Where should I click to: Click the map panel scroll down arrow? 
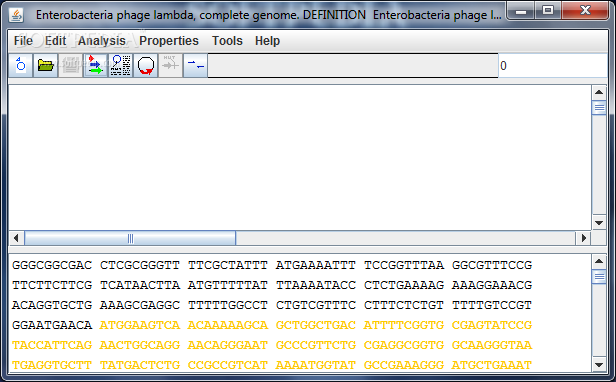[x=599, y=223]
